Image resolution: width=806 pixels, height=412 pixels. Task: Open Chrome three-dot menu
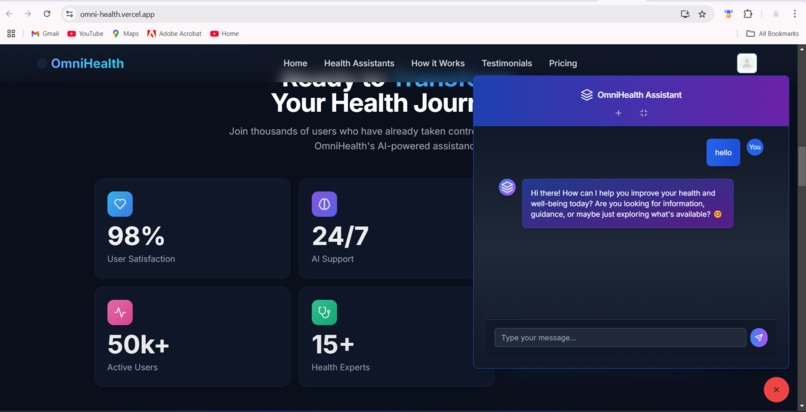tap(795, 14)
